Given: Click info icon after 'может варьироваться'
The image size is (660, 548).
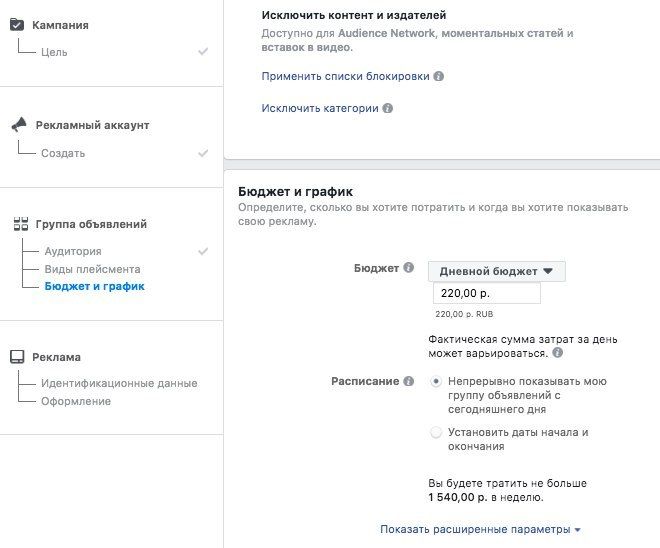Looking at the screenshot, I should click(558, 353).
